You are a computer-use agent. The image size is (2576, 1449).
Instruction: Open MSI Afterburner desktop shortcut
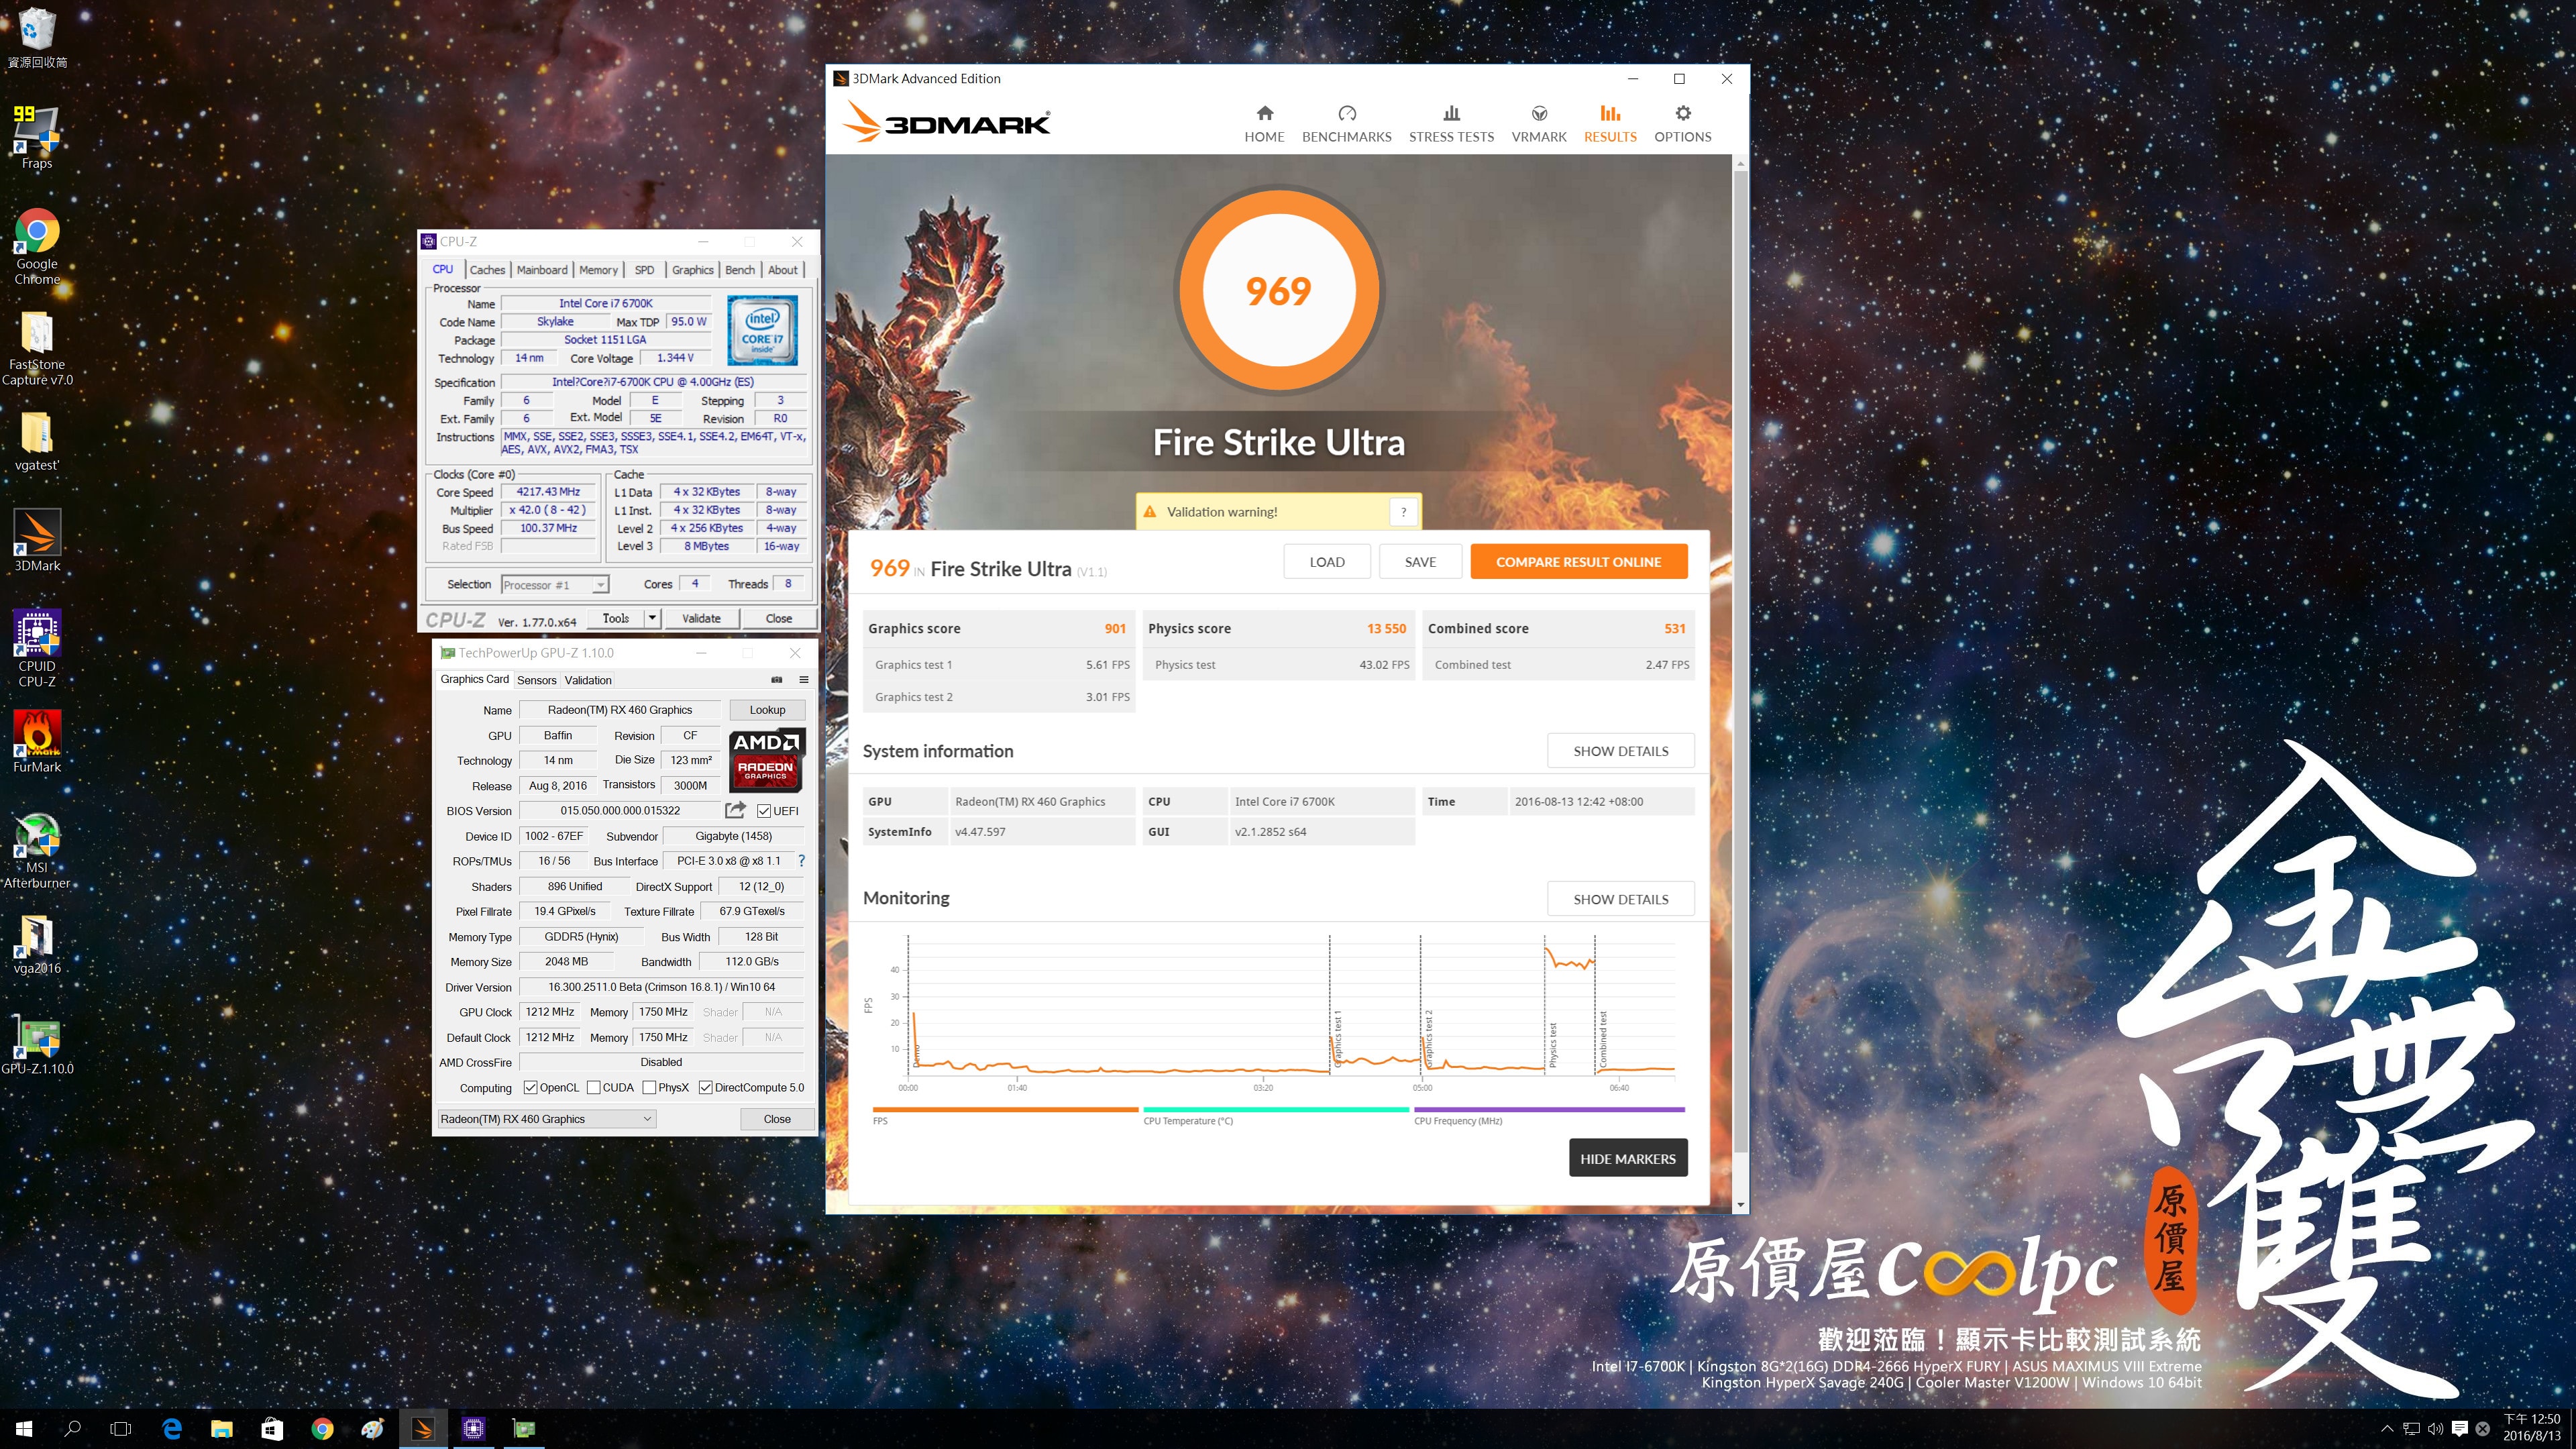[37, 849]
